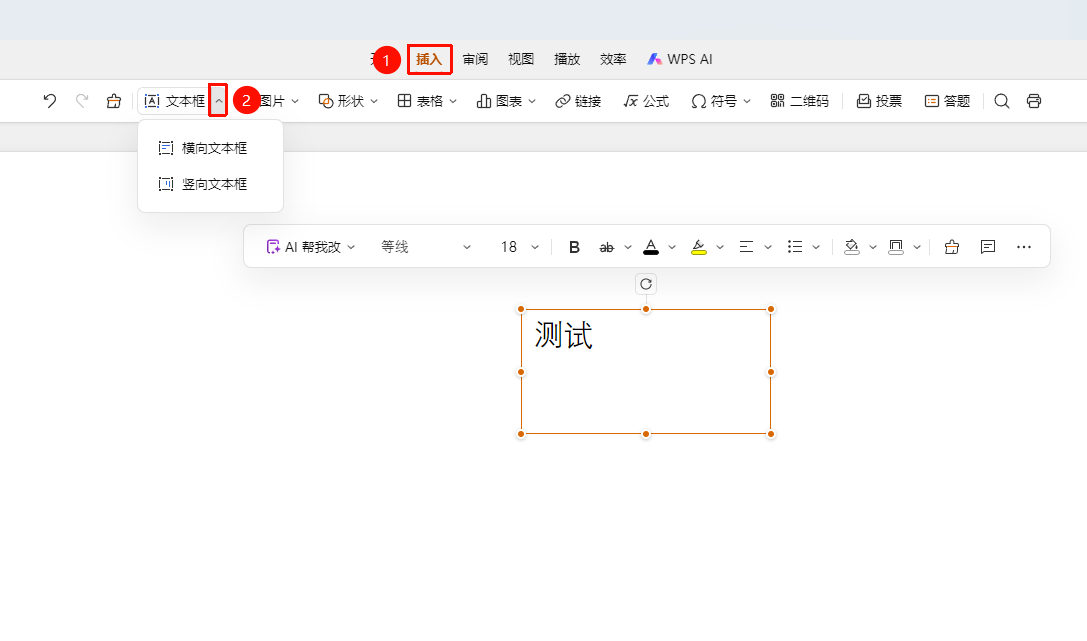Click the 文本框 text box button
The image size is (1087, 641).
pos(175,101)
